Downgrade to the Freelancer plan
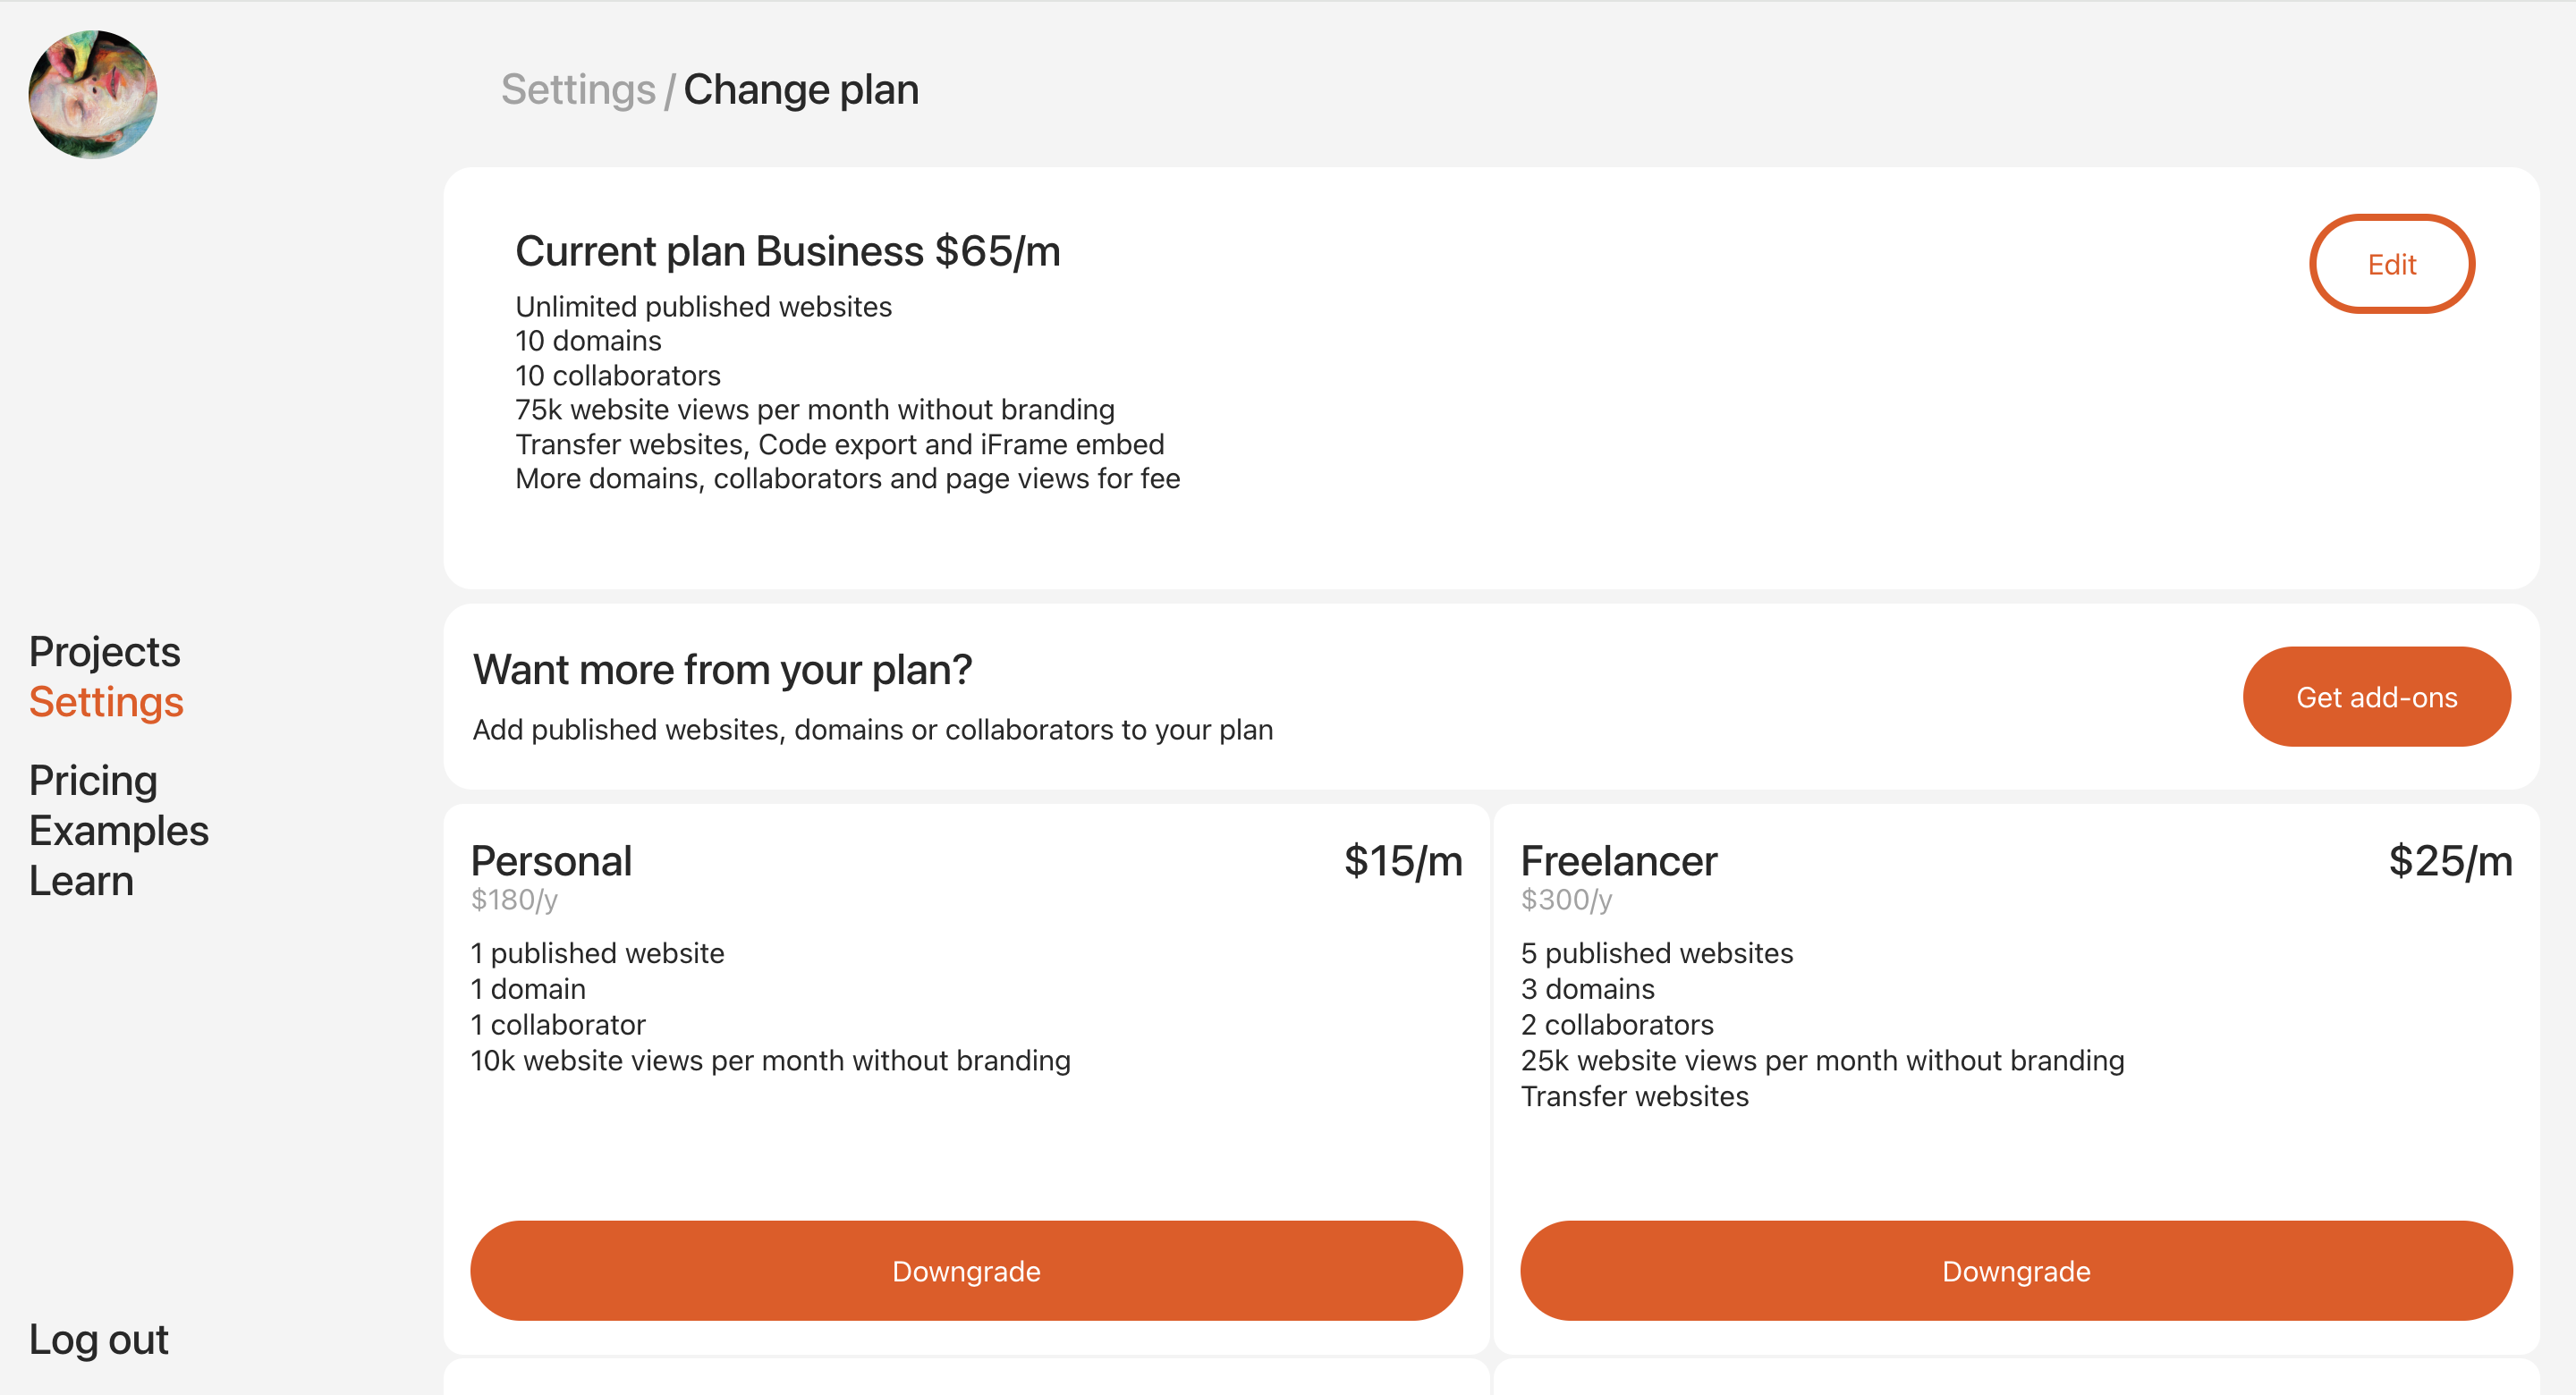Image resolution: width=2576 pixels, height=1395 pixels. (x=2016, y=1271)
